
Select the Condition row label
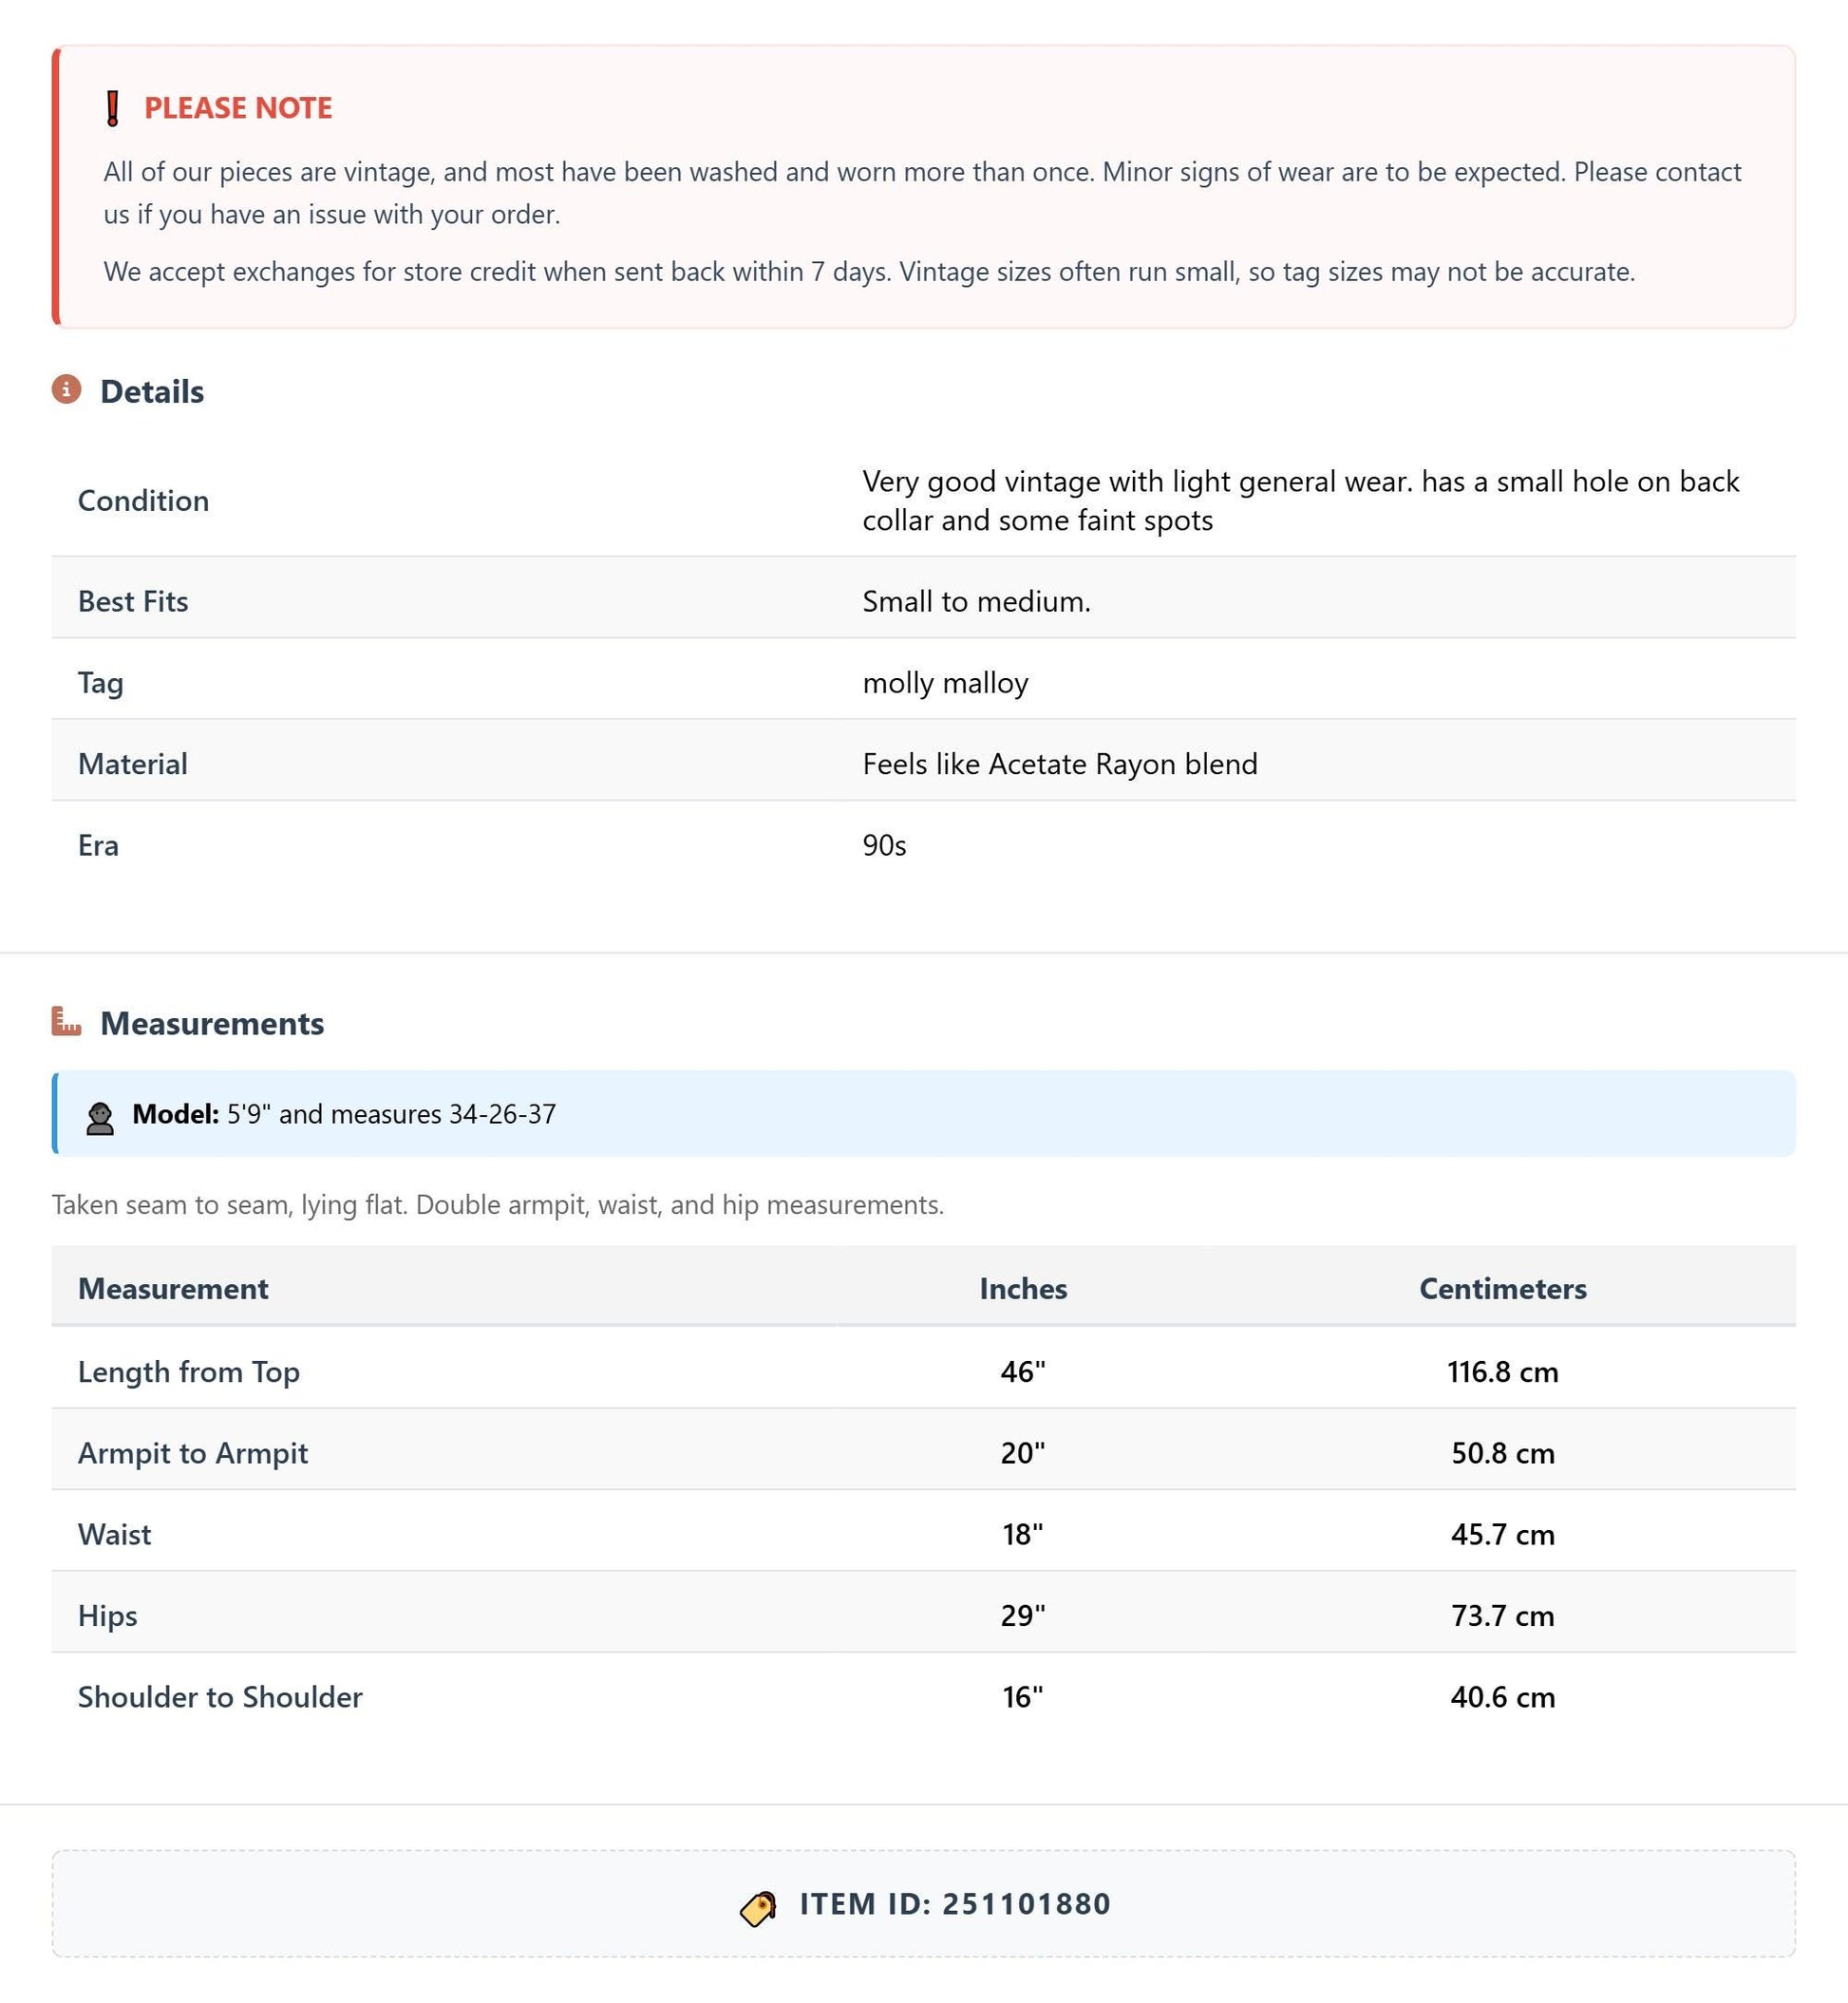pyautogui.click(x=143, y=500)
